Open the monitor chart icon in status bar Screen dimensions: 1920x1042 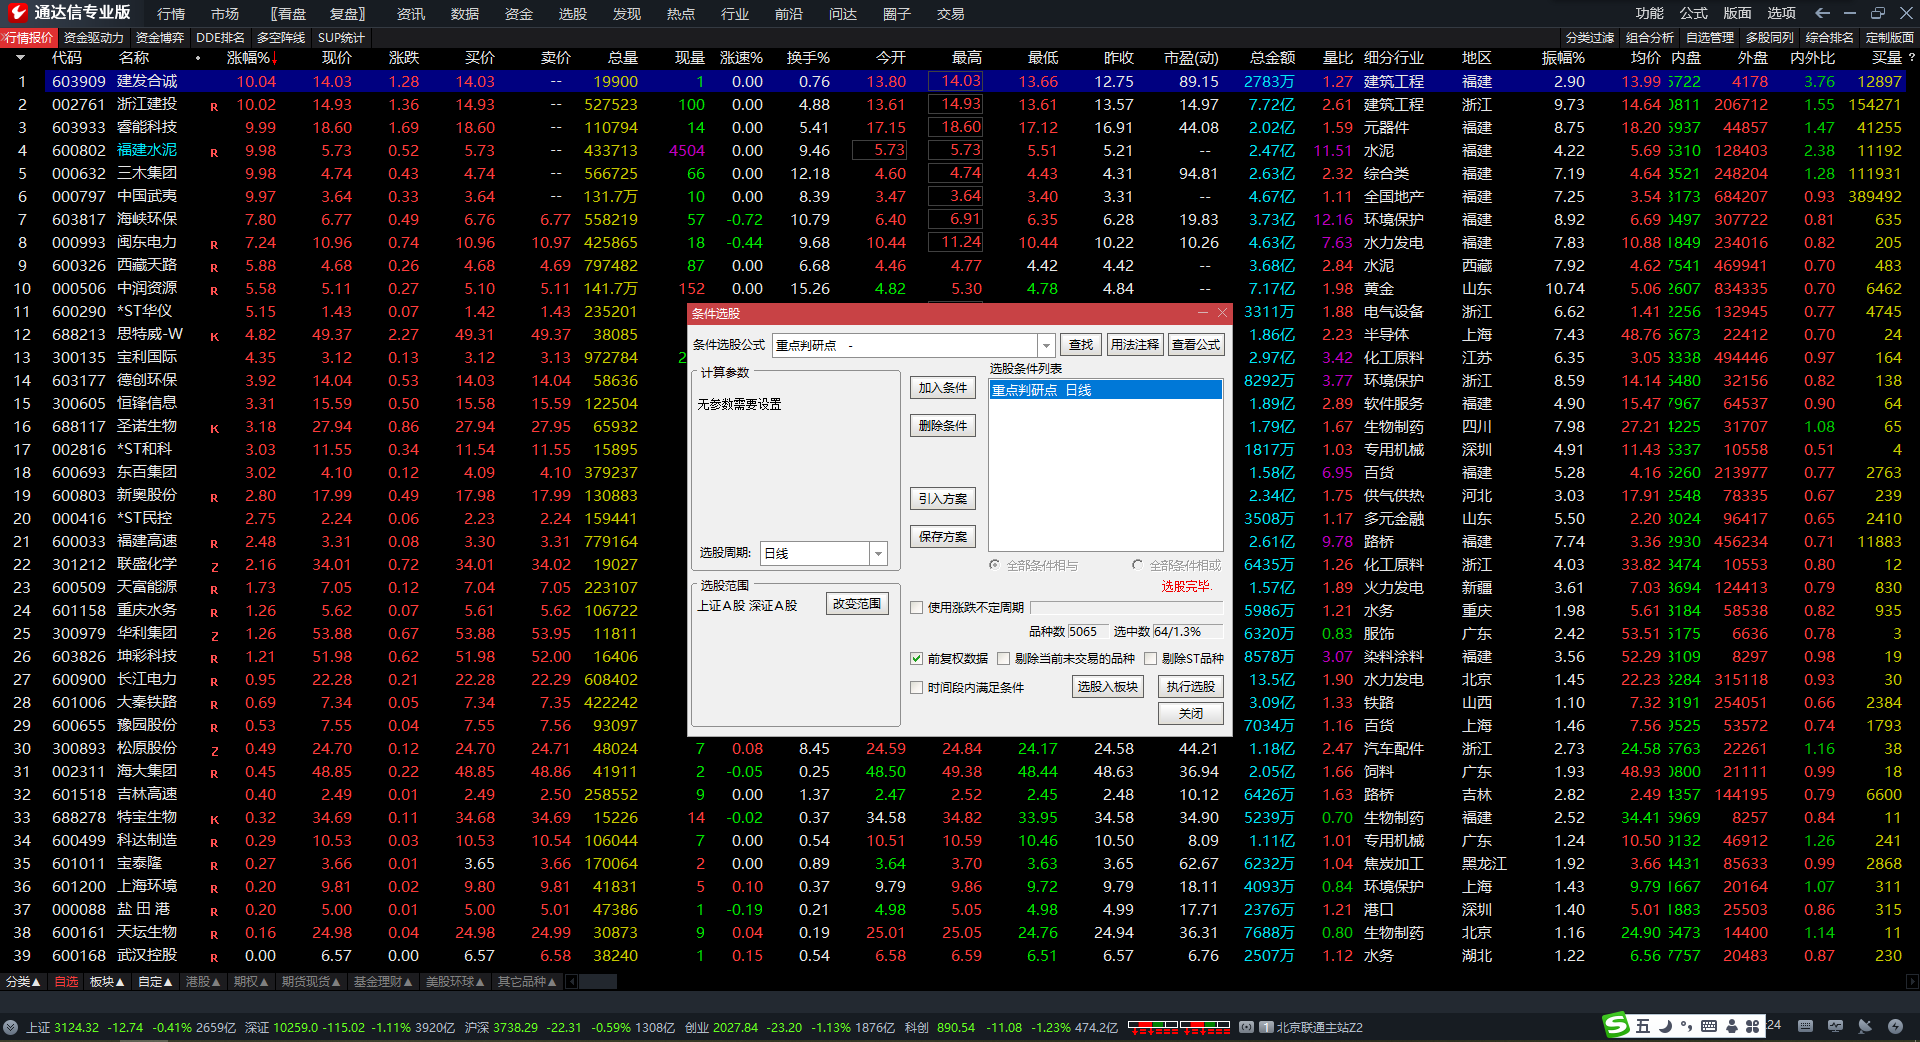click(x=1835, y=1026)
